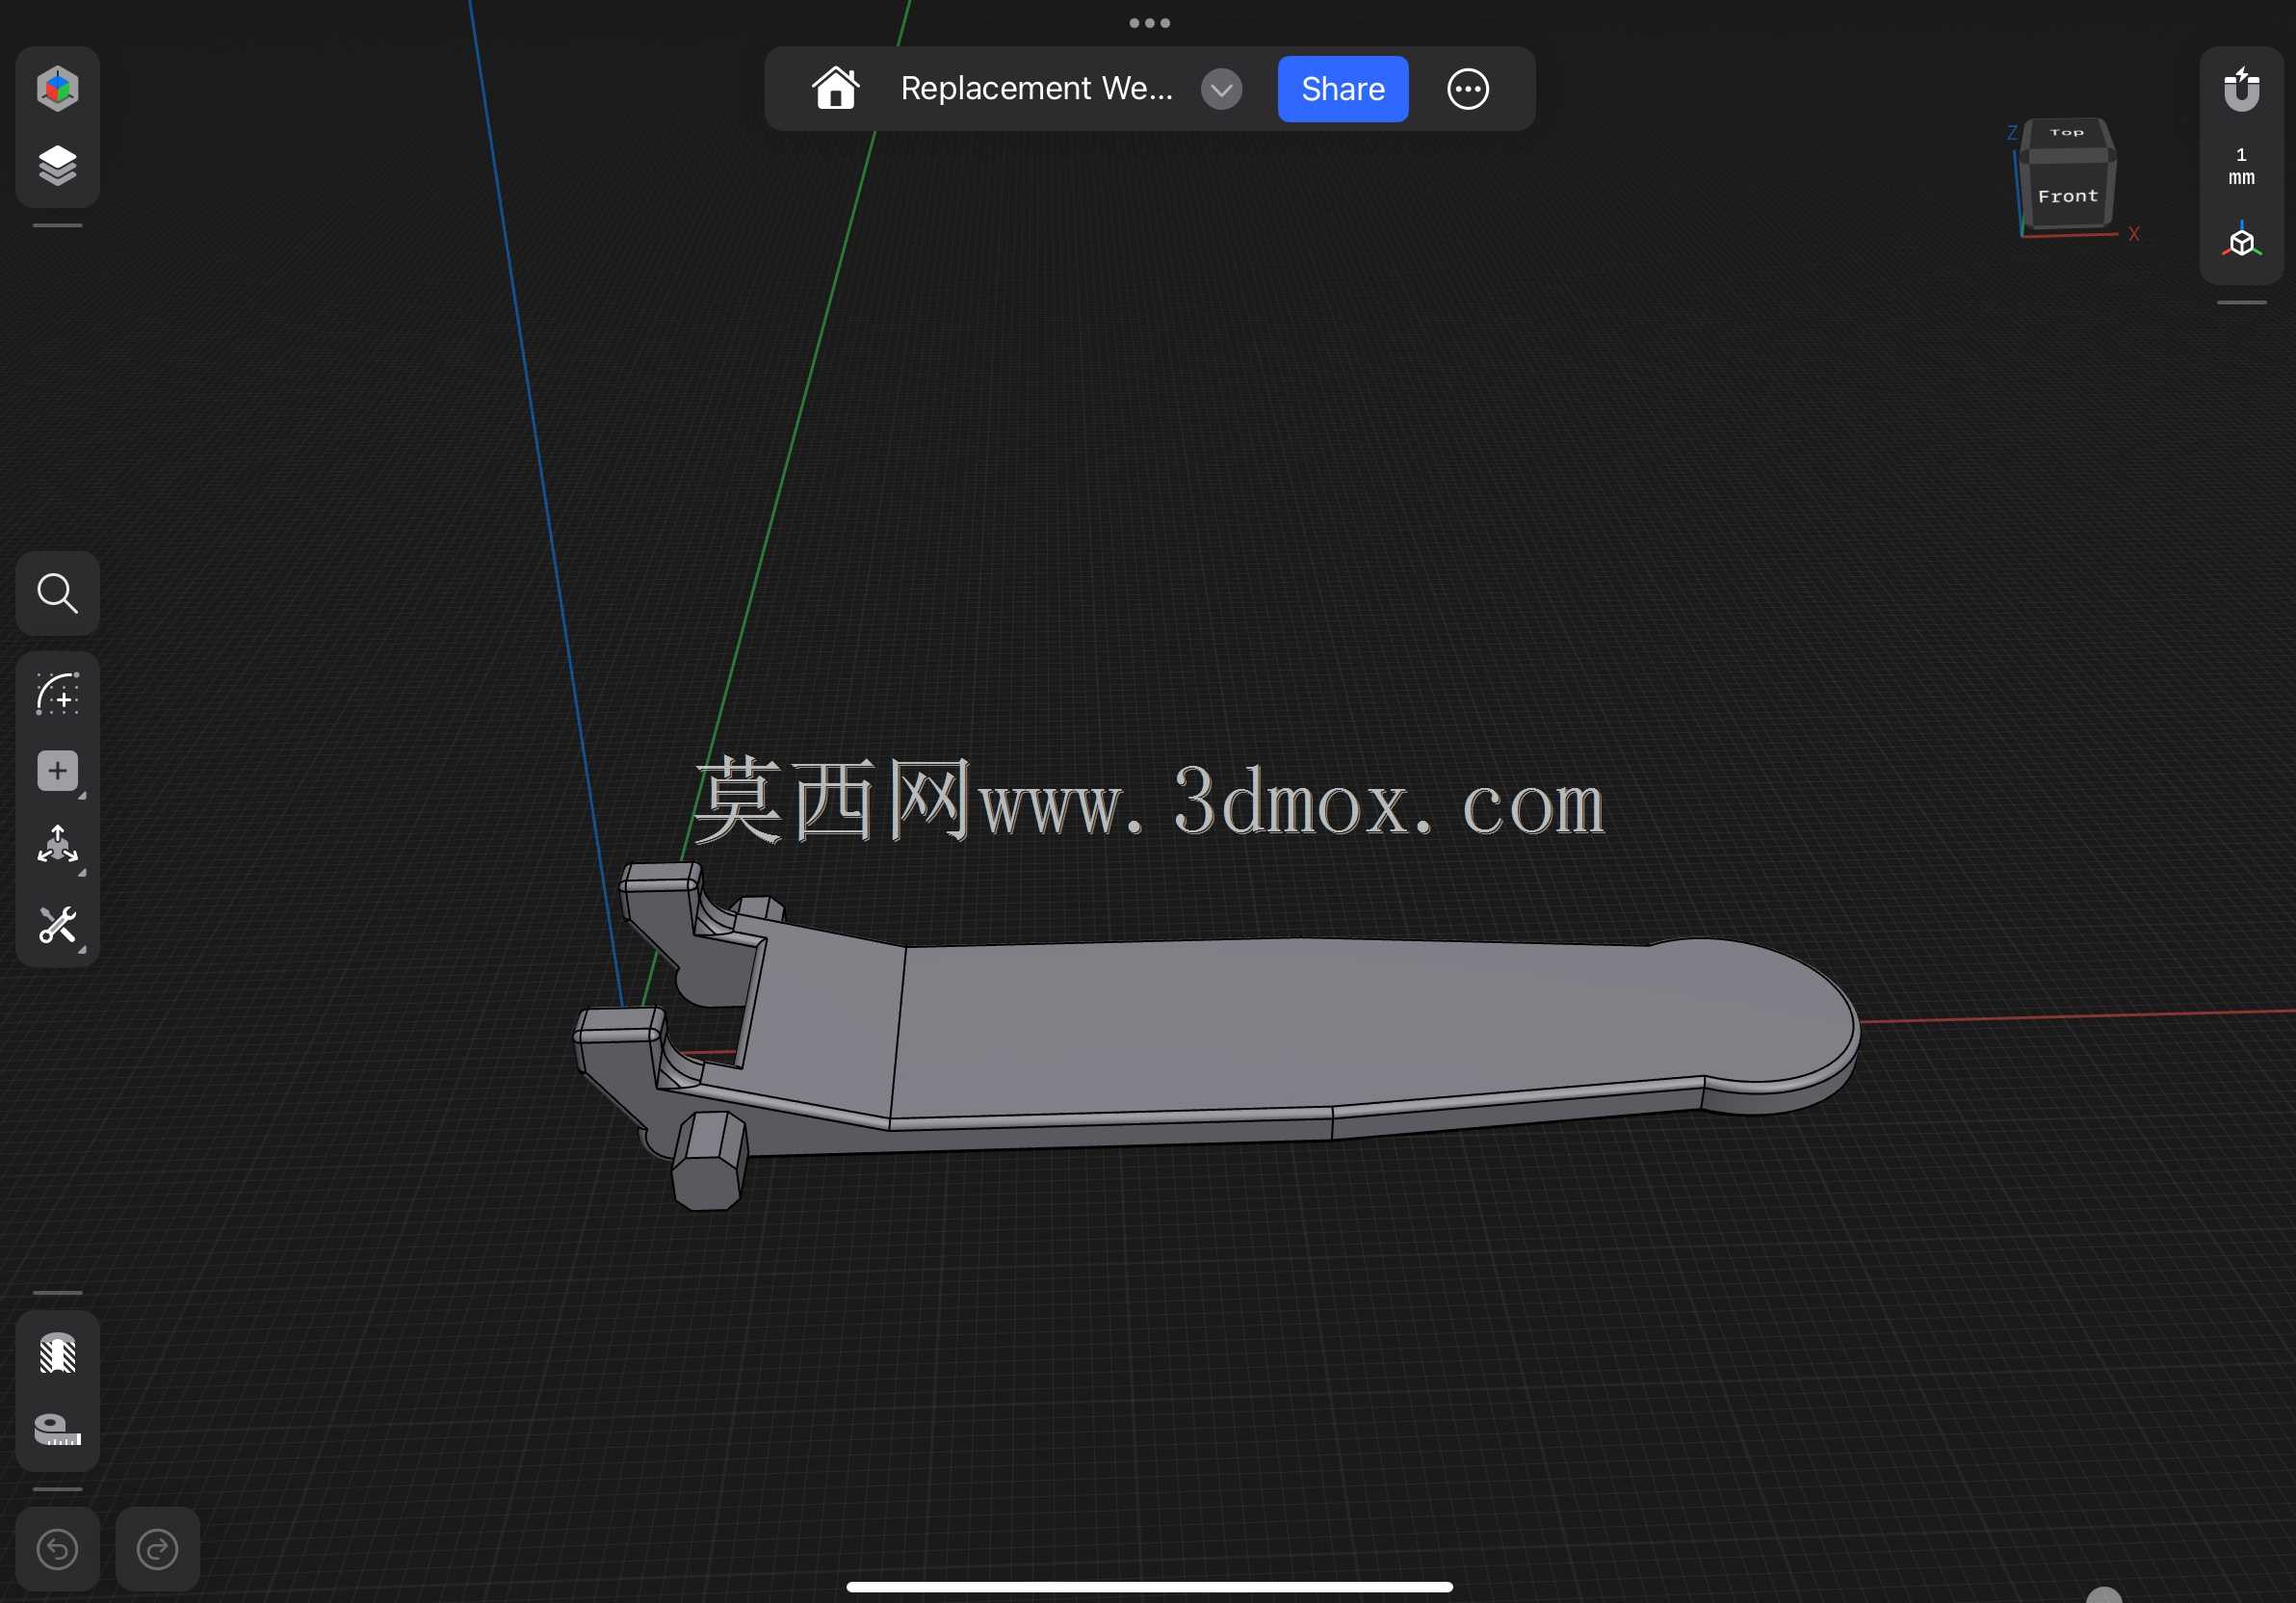The height and width of the screenshot is (1603, 2296).
Task: Click the Replacement We... document title
Action: pos(1036,88)
